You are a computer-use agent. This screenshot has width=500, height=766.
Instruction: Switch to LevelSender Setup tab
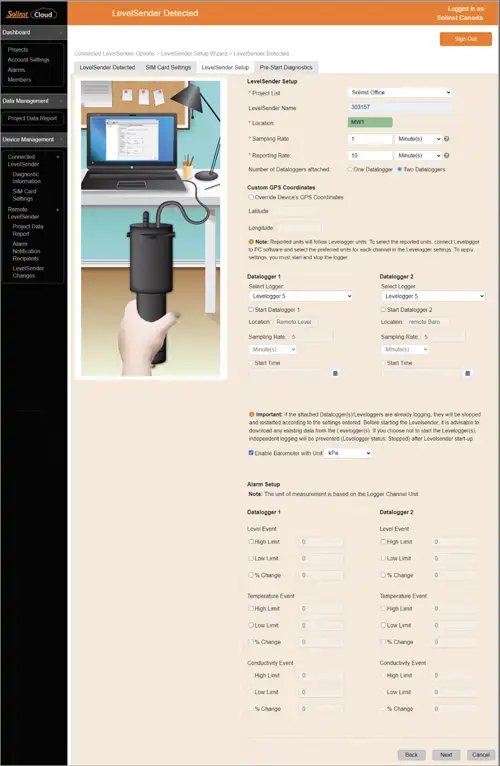tap(225, 67)
